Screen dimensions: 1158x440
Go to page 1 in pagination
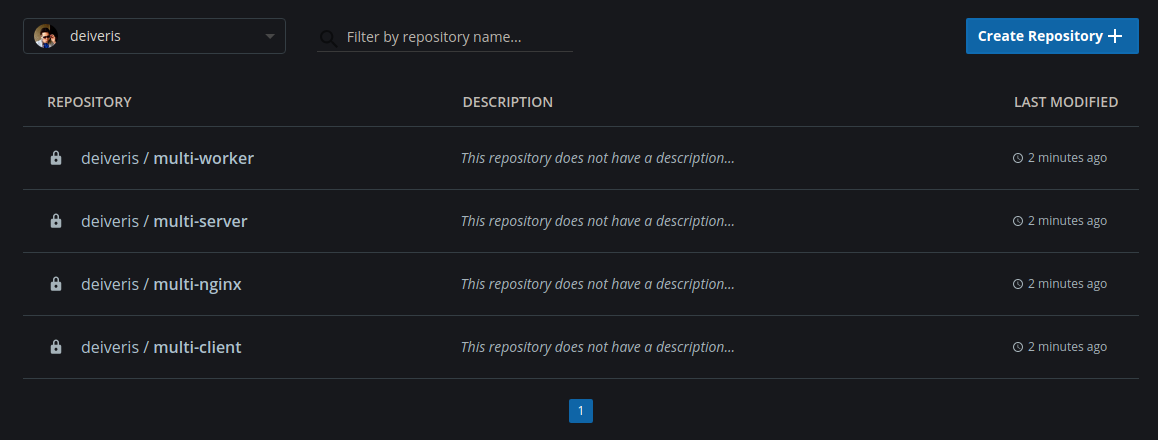pyautogui.click(x=580, y=411)
